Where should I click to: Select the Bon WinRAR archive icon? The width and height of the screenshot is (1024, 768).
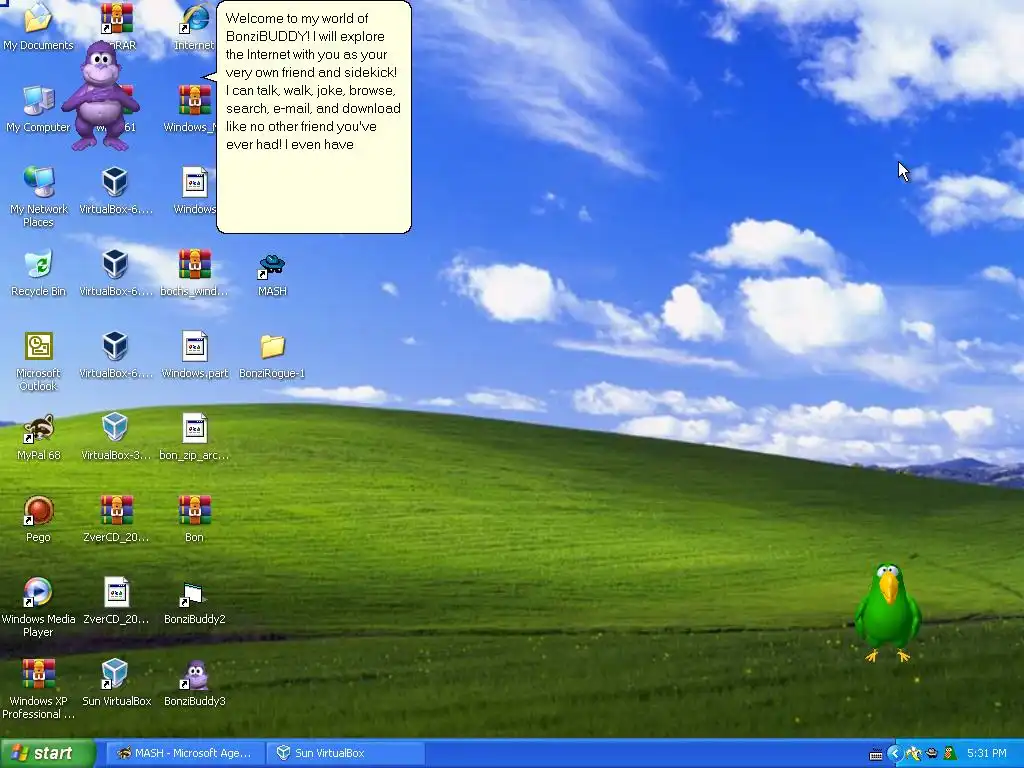(195, 519)
